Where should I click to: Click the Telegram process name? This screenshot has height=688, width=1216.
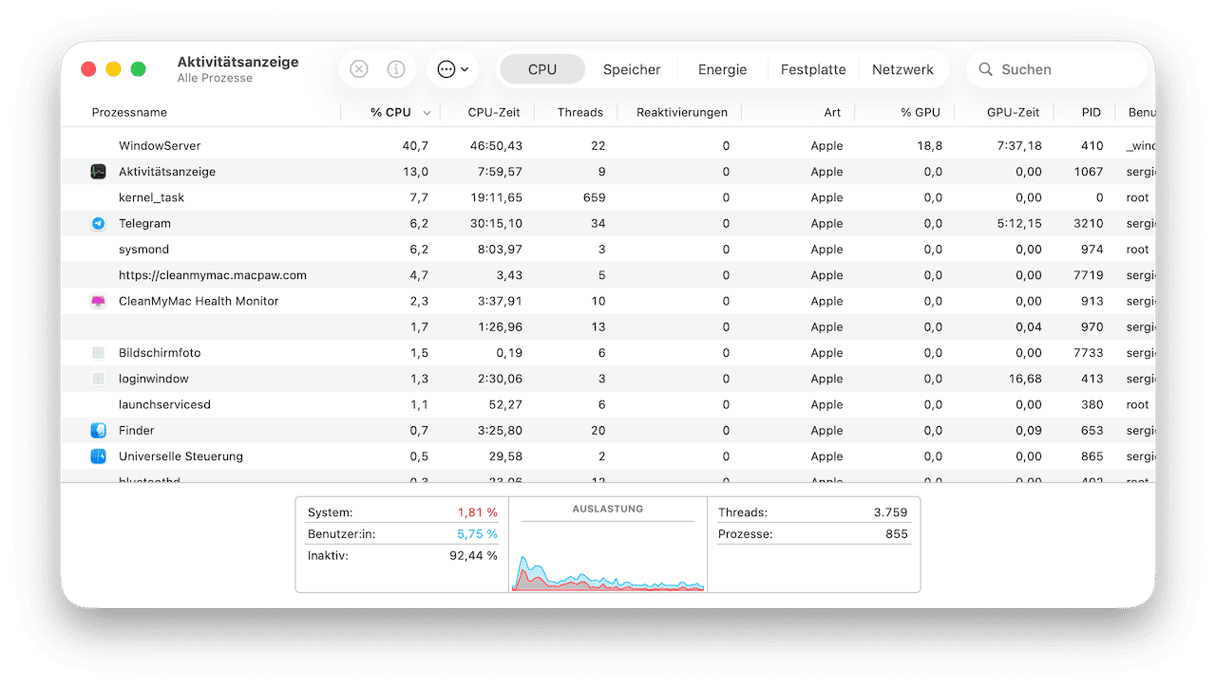pos(145,224)
